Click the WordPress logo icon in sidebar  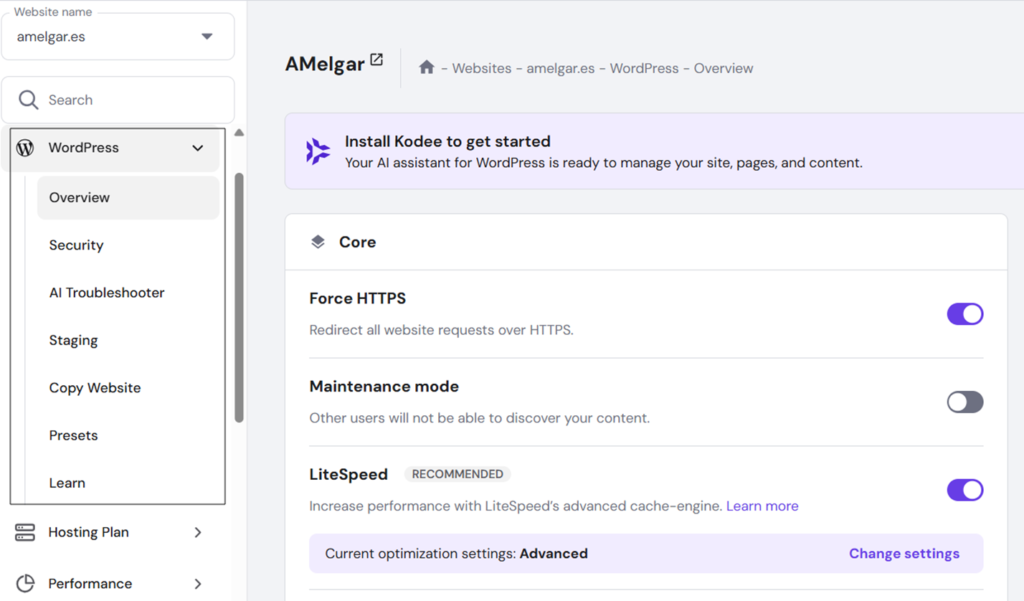click(x=26, y=148)
